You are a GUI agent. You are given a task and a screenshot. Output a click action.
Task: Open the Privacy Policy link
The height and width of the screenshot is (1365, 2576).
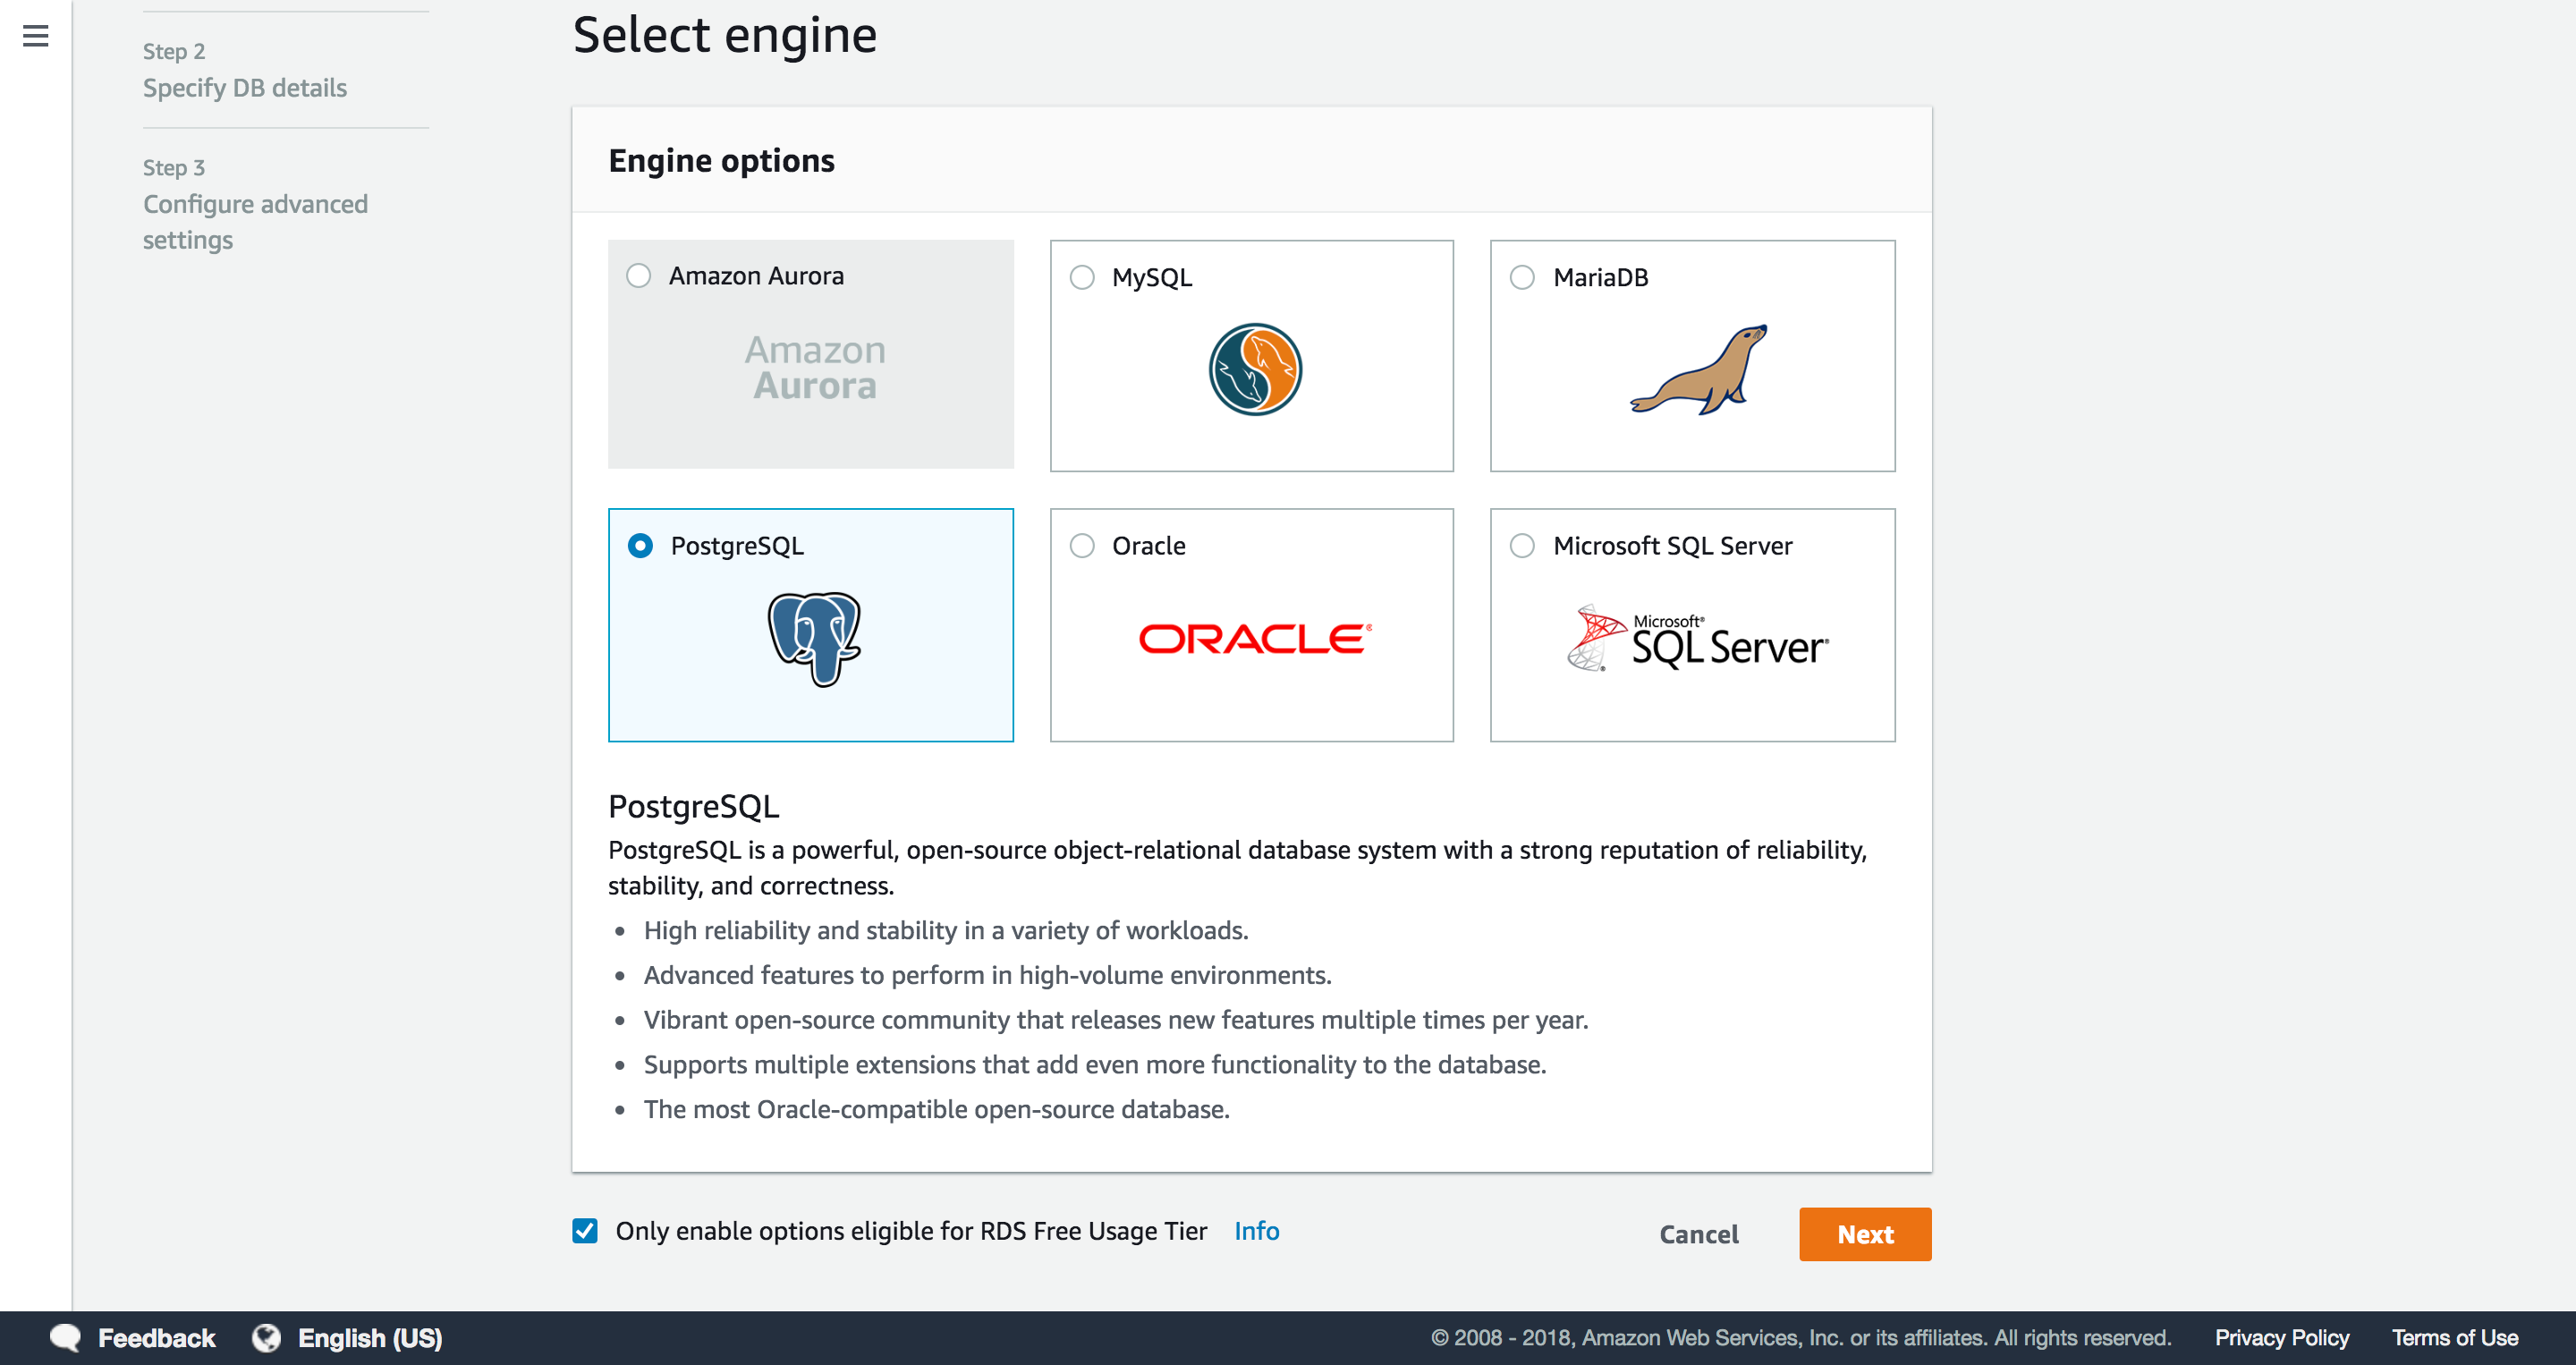[x=2282, y=1337]
